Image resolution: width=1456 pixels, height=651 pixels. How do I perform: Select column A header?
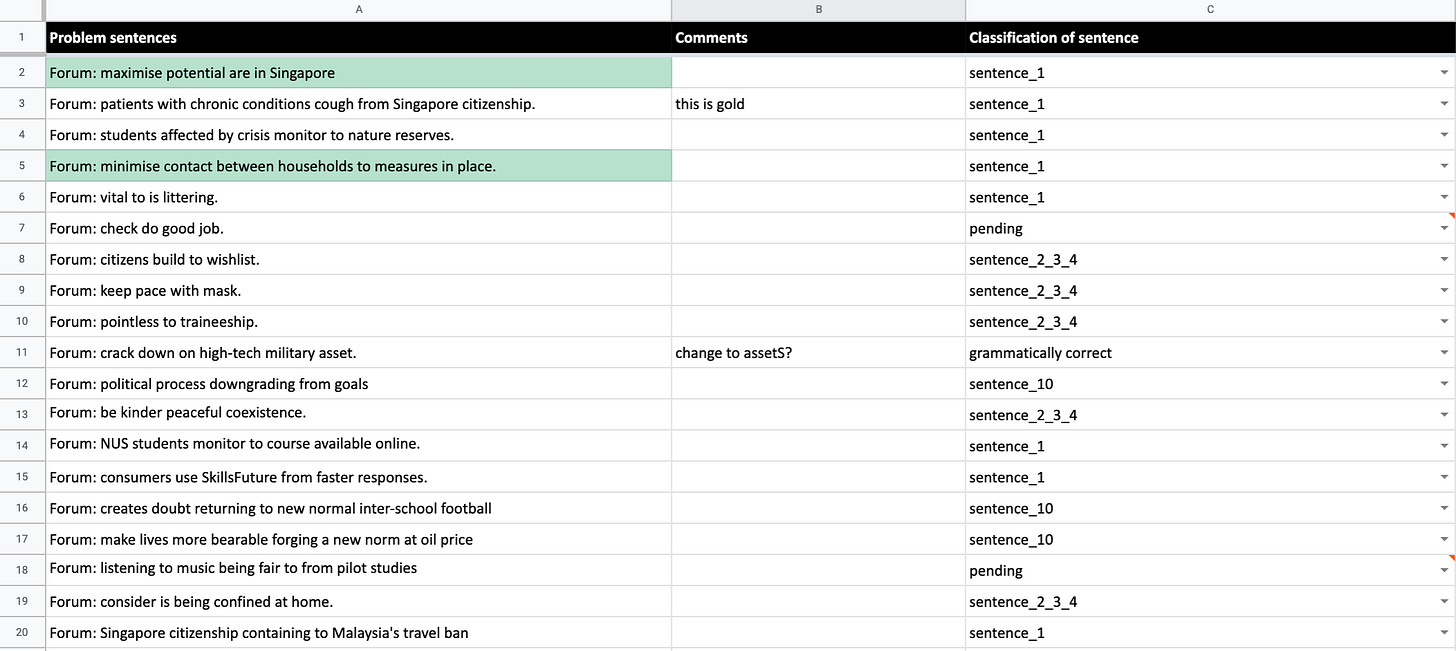point(358,10)
